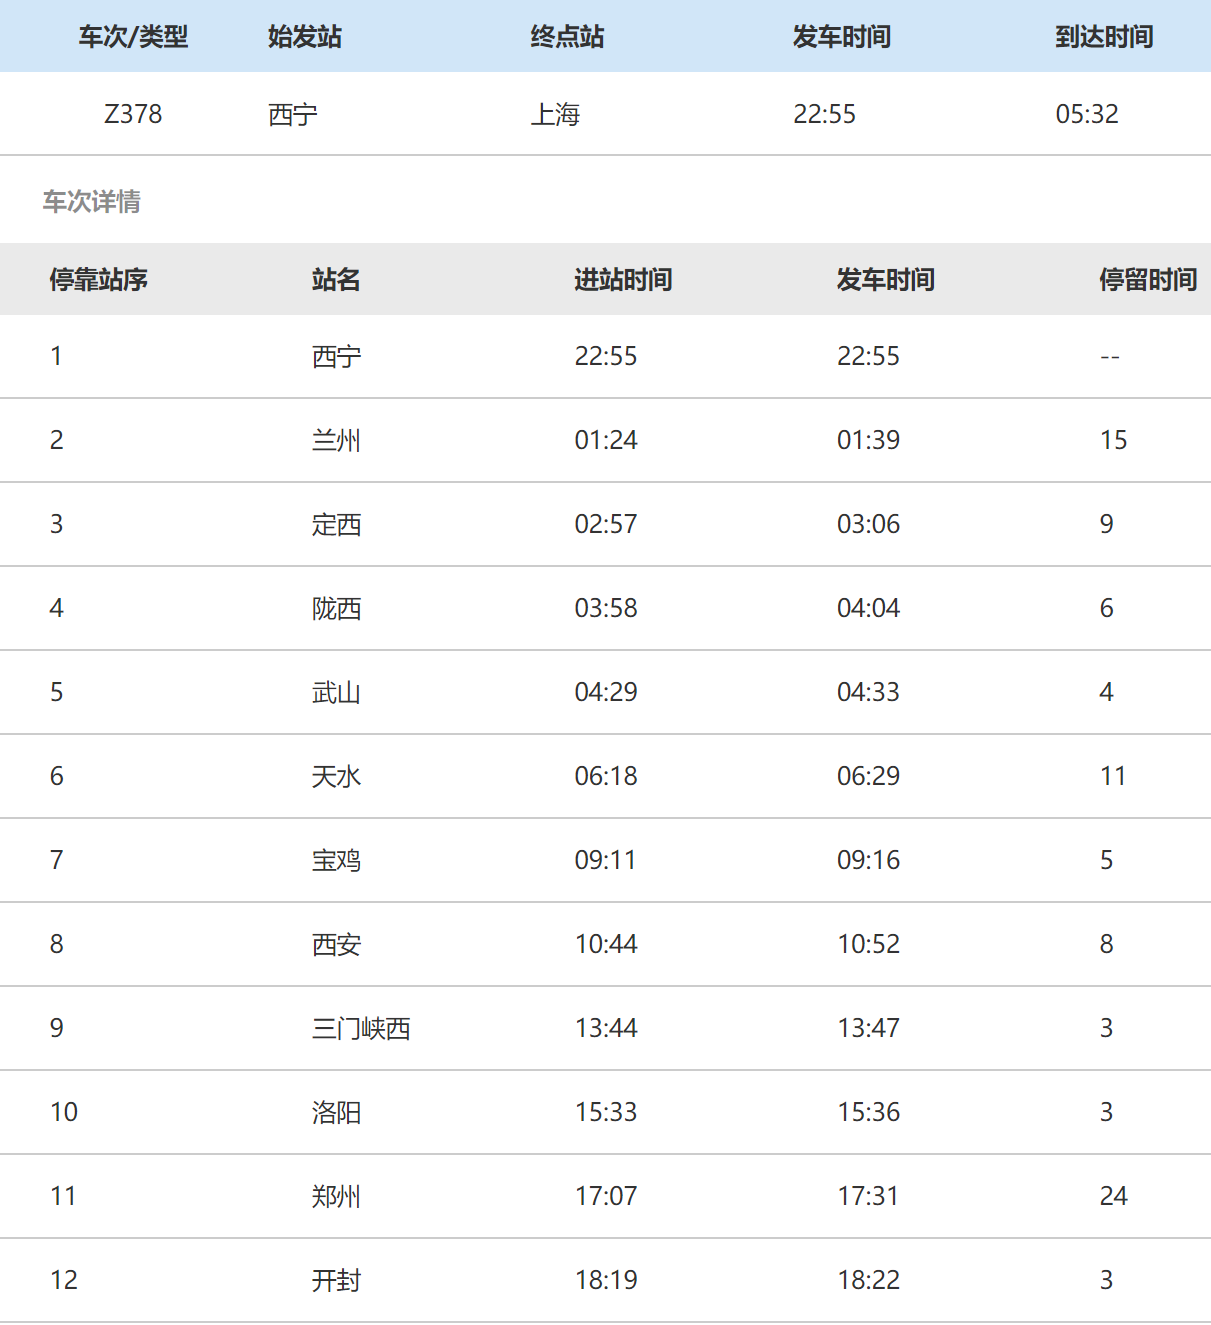Screen dimensions: 1211x1325
Task: Click the 停留时间 column header
Action: (x=1148, y=280)
